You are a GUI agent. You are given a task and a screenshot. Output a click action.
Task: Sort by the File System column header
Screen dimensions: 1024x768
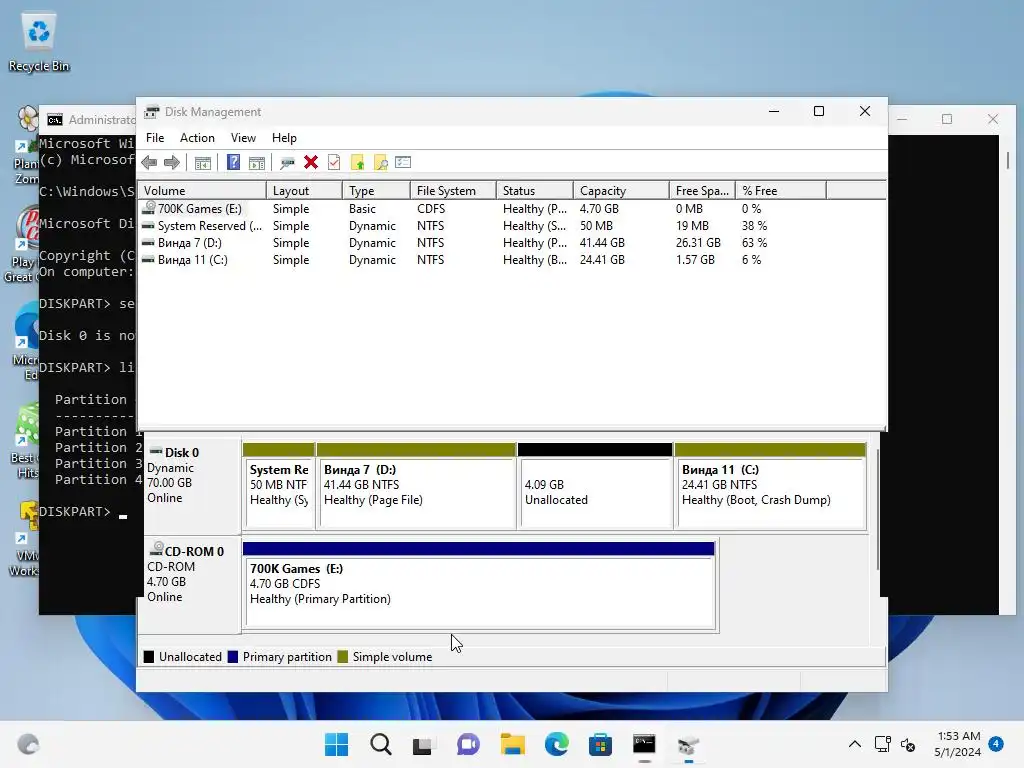pos(453,191)
